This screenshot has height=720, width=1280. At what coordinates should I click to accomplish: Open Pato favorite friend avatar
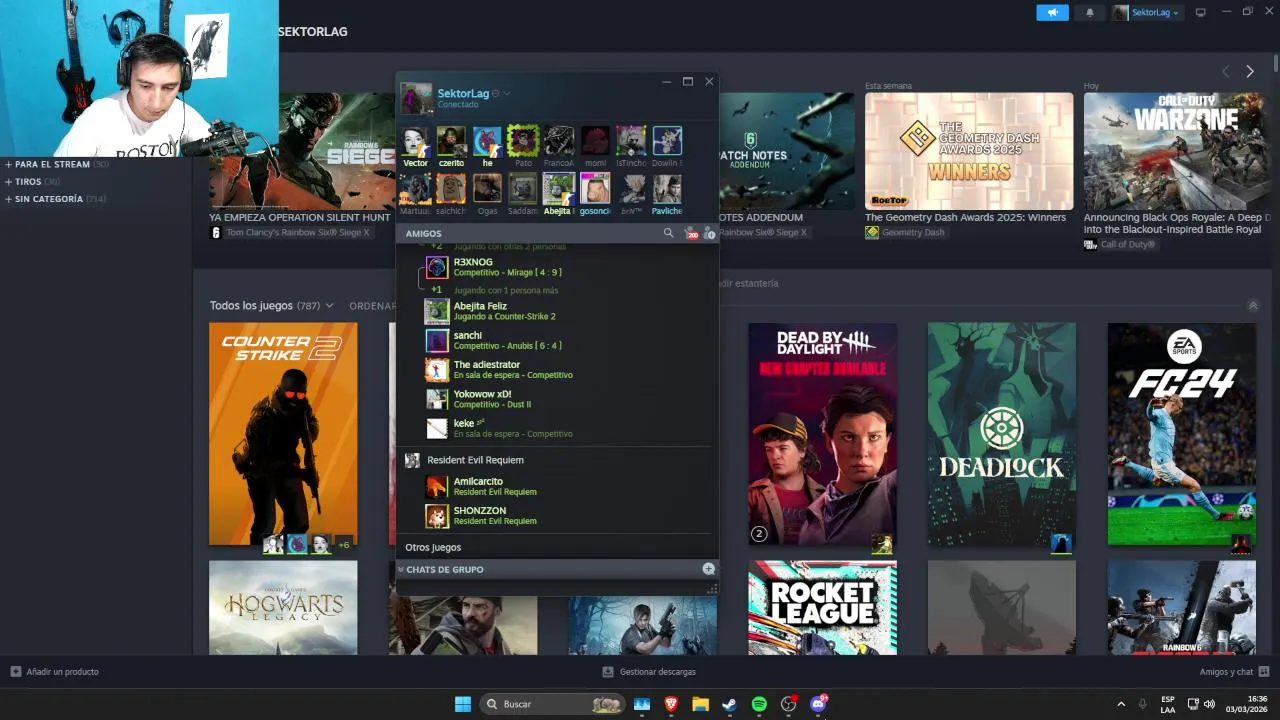tap(523, 141)
